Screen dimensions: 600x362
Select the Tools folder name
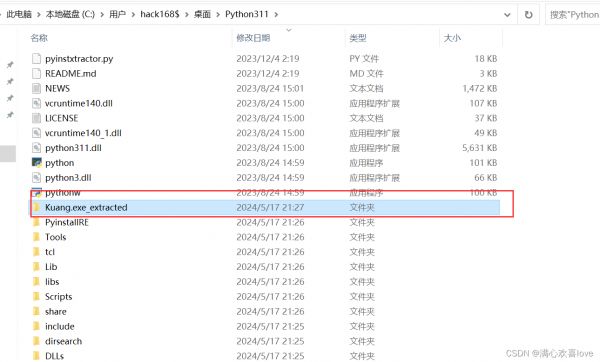click(55, 237)
